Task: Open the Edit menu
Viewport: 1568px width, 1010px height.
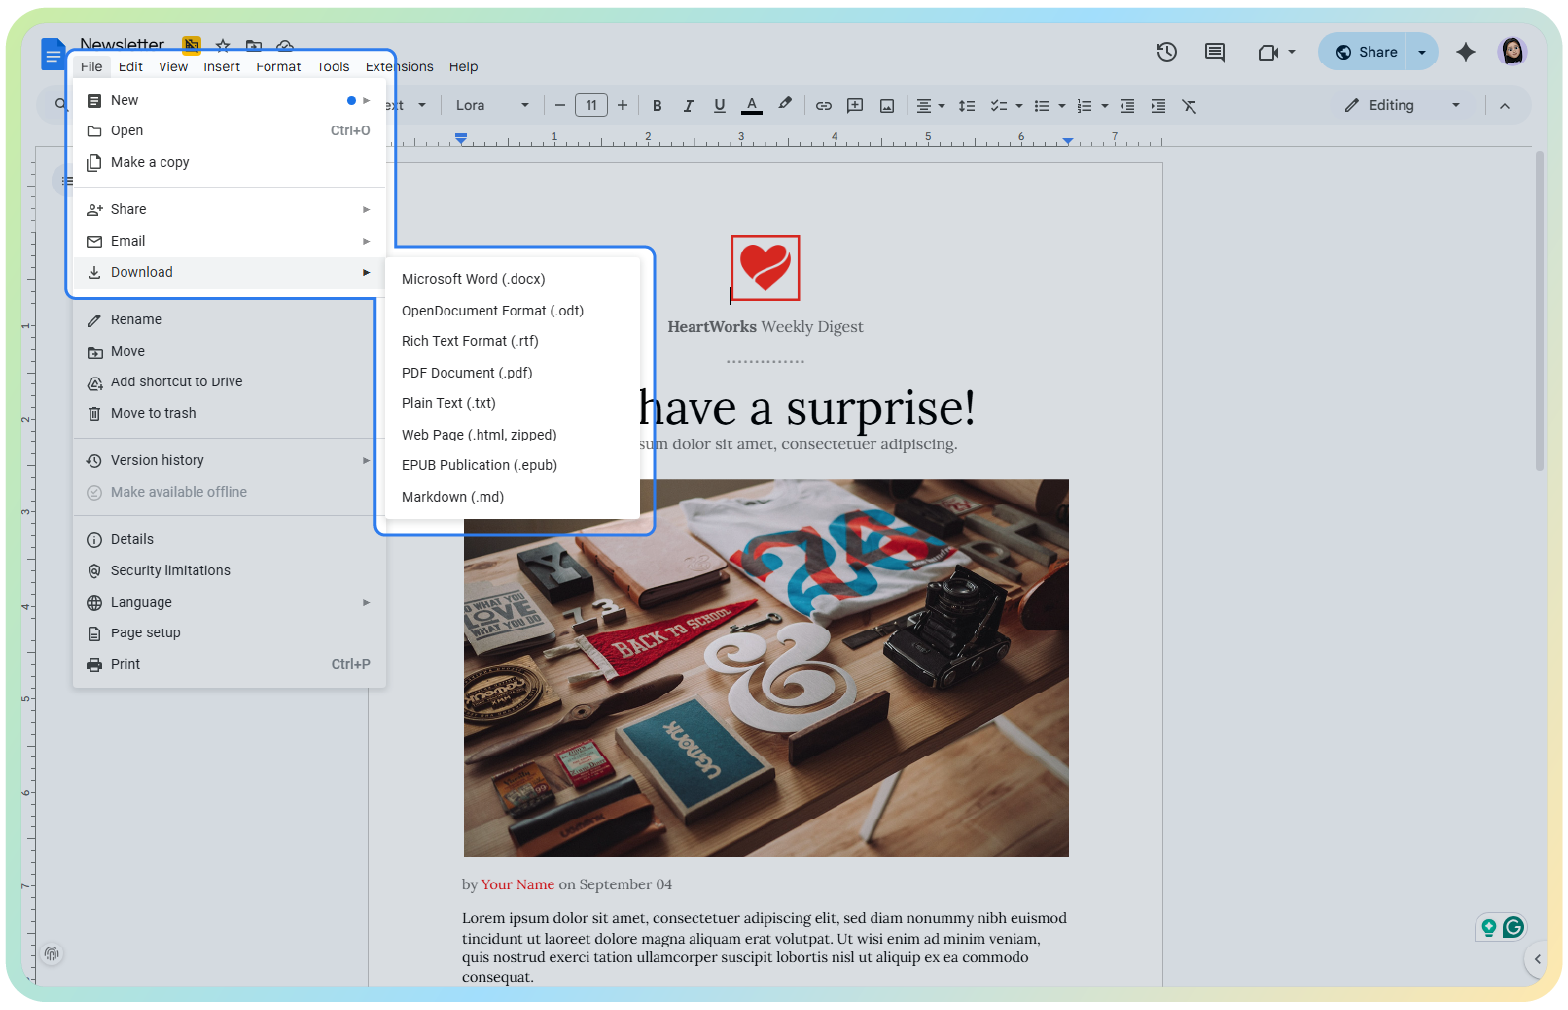Action: click(x=130, y=67)
